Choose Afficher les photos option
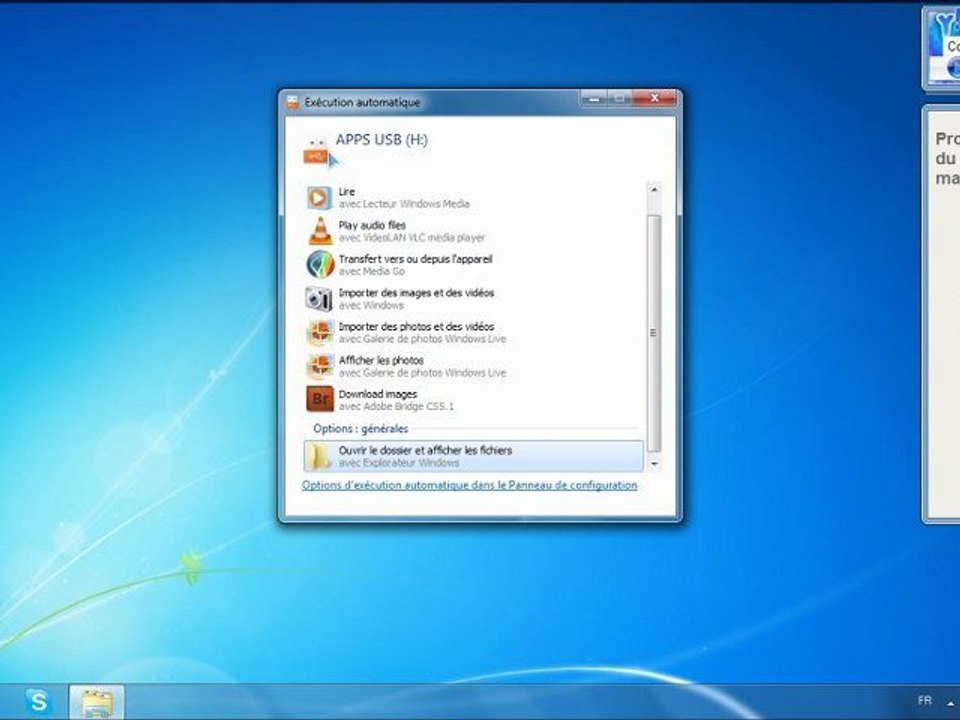This screenshot has width=960, height=720. (473, 366)
